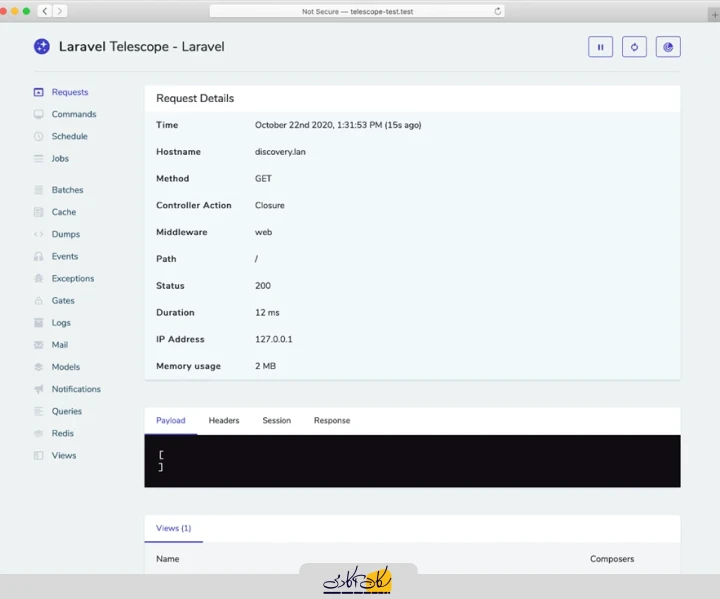Image resolution: width=720 pixels, height=599 pixels.
Task: Switch to the Session tab
Action: [x=276, y=420]
